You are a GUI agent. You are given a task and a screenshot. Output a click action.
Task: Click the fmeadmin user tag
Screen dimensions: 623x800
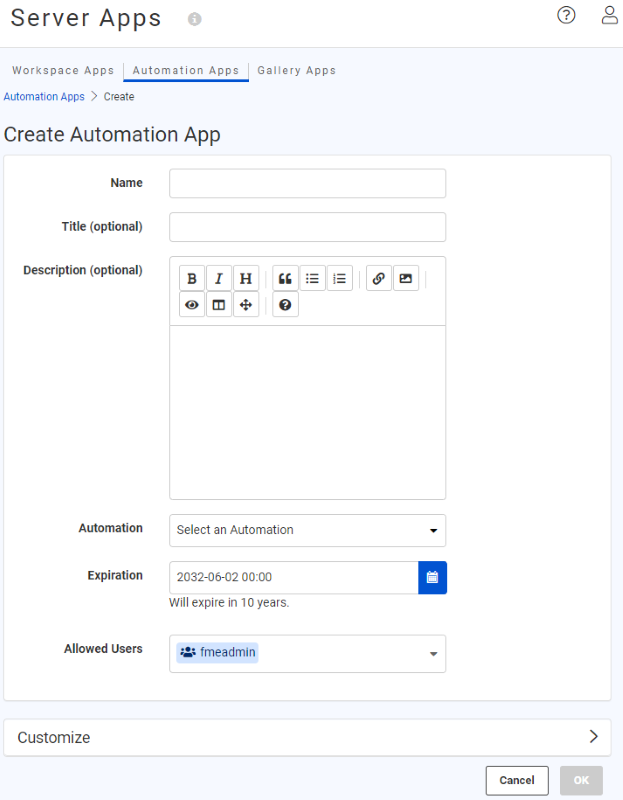coord(217,653)
